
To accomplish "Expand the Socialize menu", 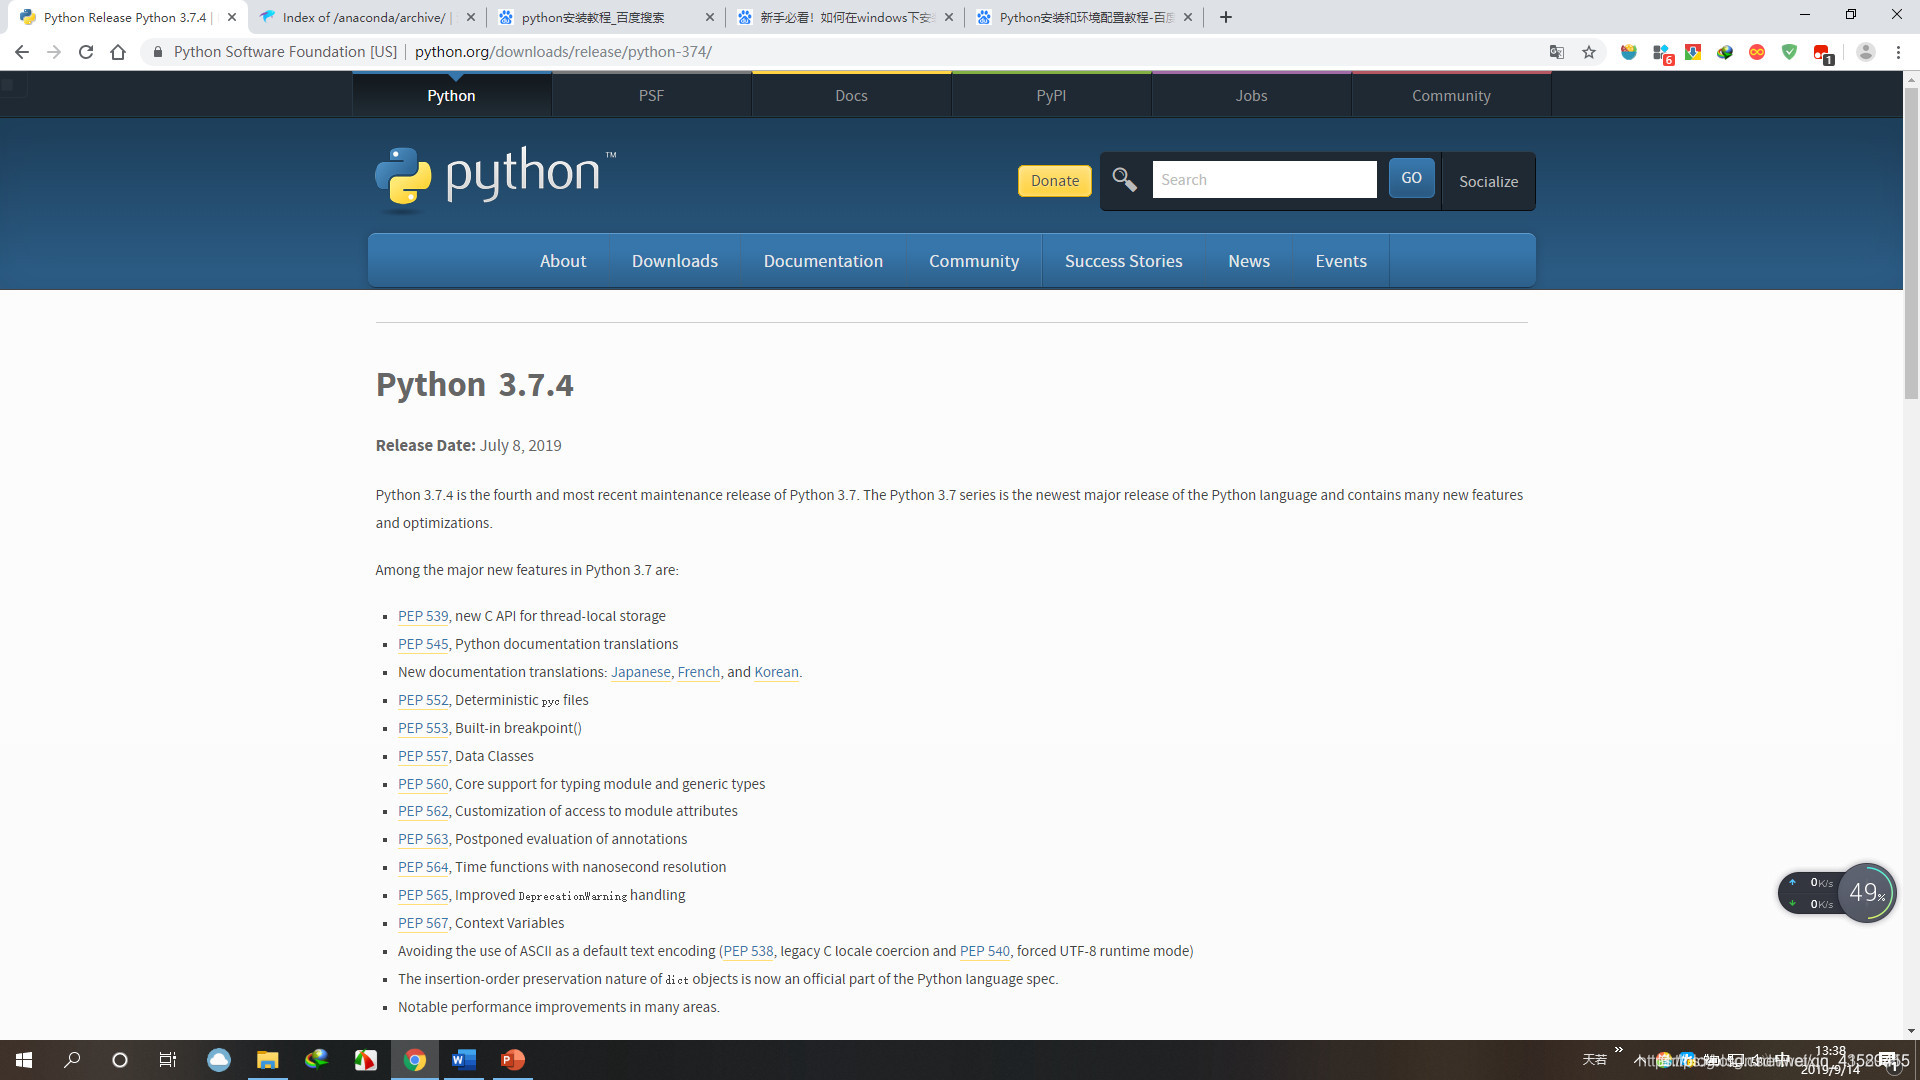I will pos(1488,181).
